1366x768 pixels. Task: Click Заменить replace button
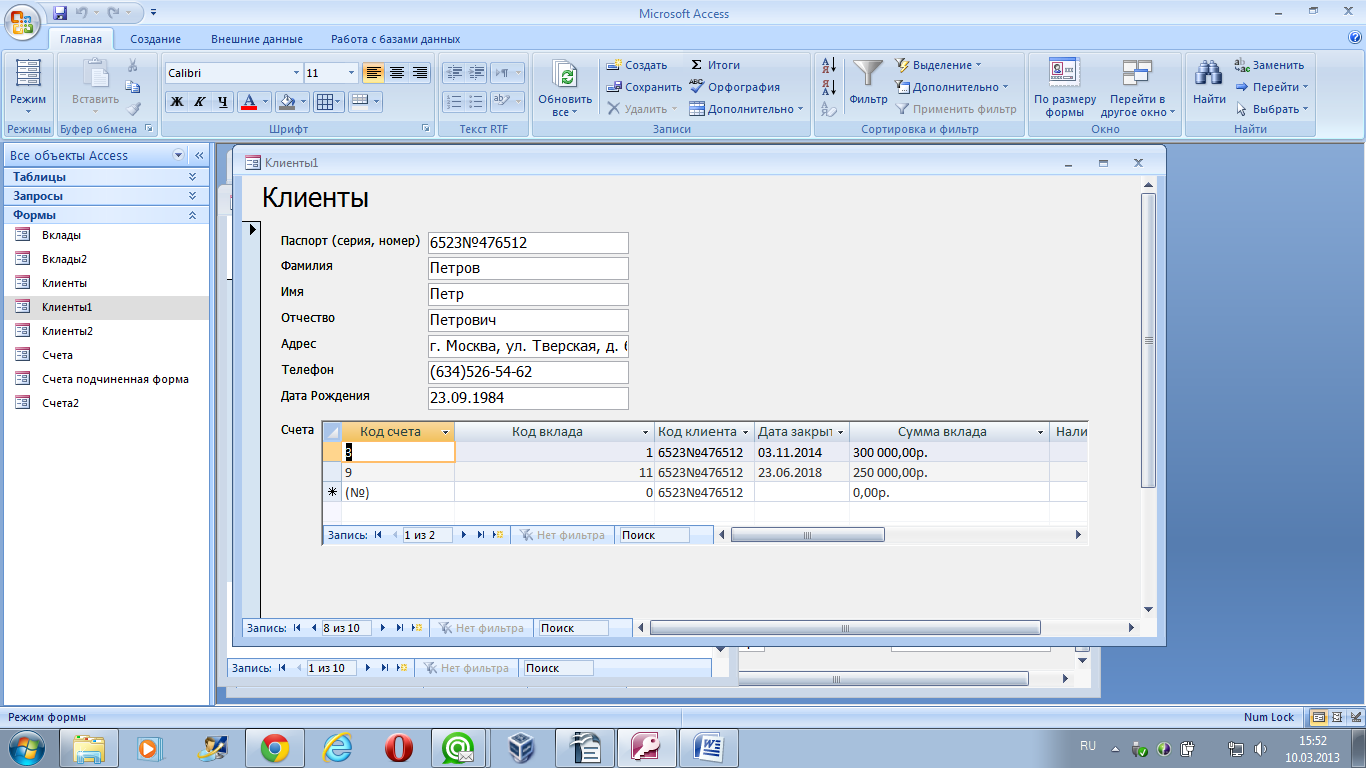tap(1269, 65)
